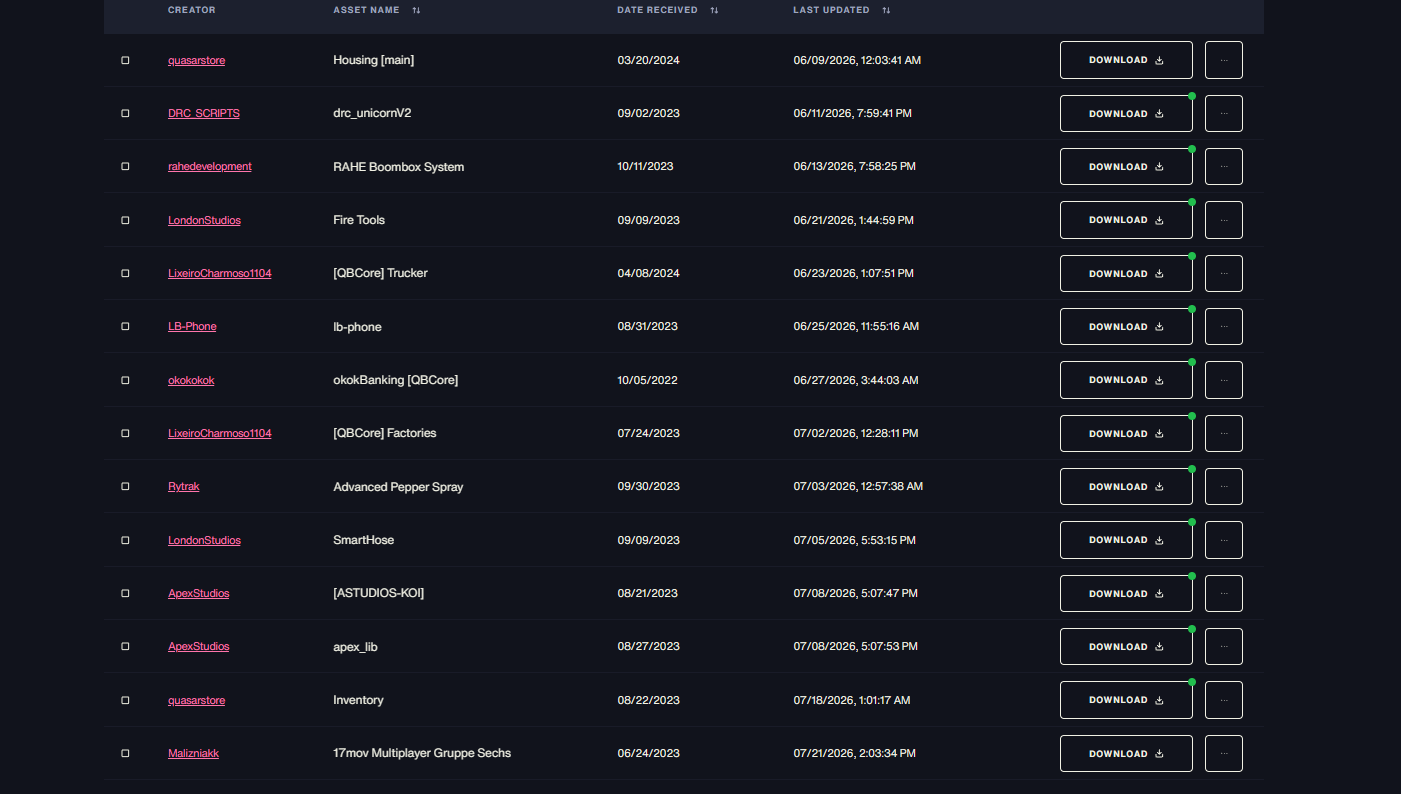Download the [ASTUDIOS-KOI] asset
This screenshot has width=1401, height=794.
tap(1126, 594)
